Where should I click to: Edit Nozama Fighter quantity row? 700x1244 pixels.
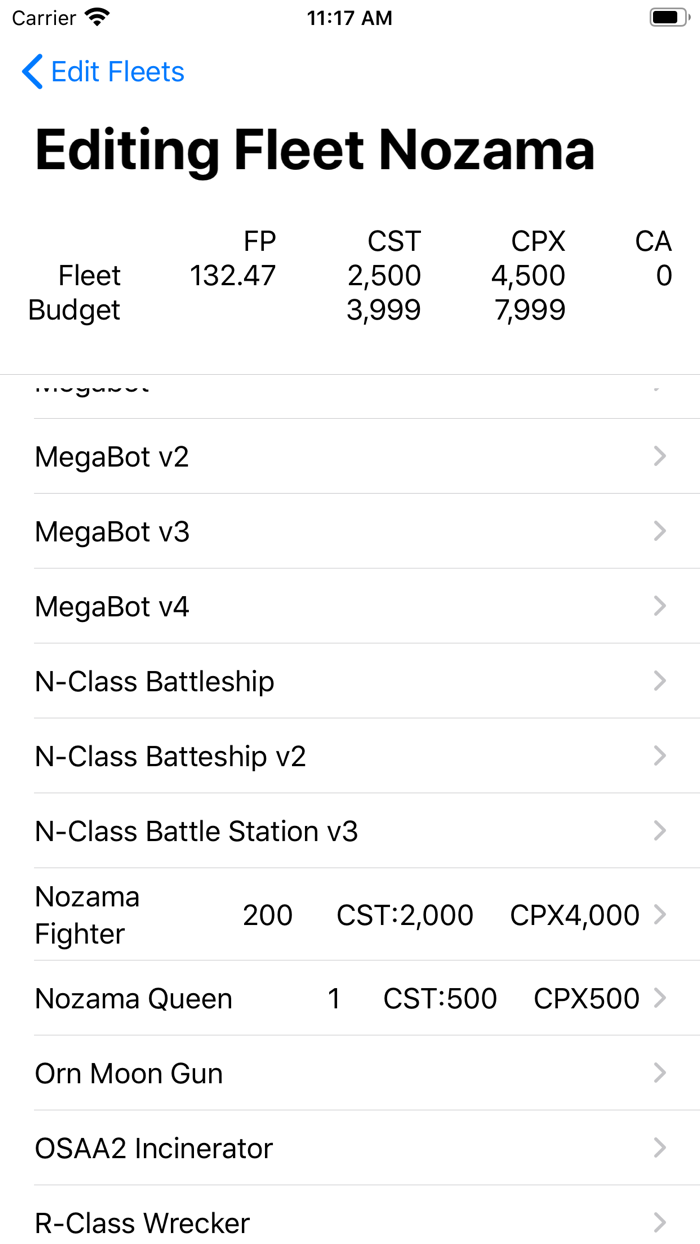268,915
